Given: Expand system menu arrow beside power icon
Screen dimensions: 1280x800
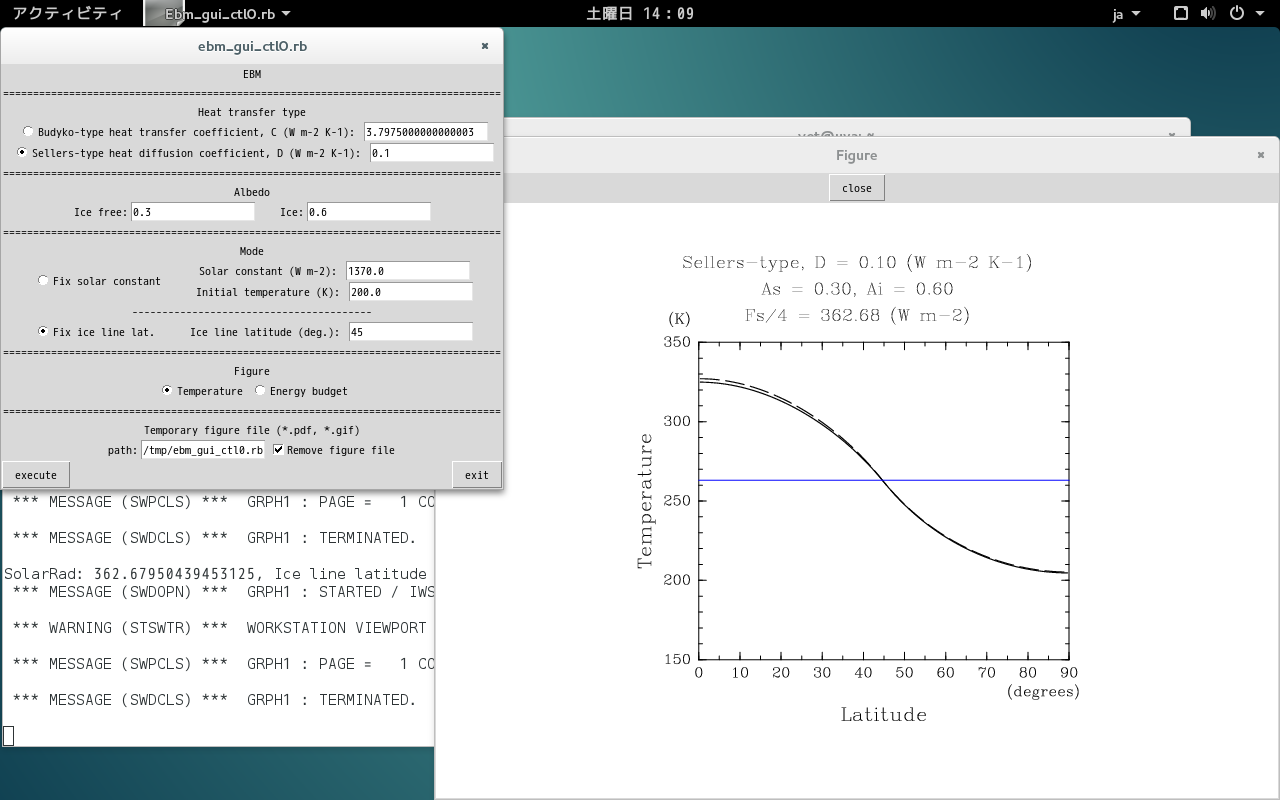Looking at the screenshot, I should [x=1258, y=14].
